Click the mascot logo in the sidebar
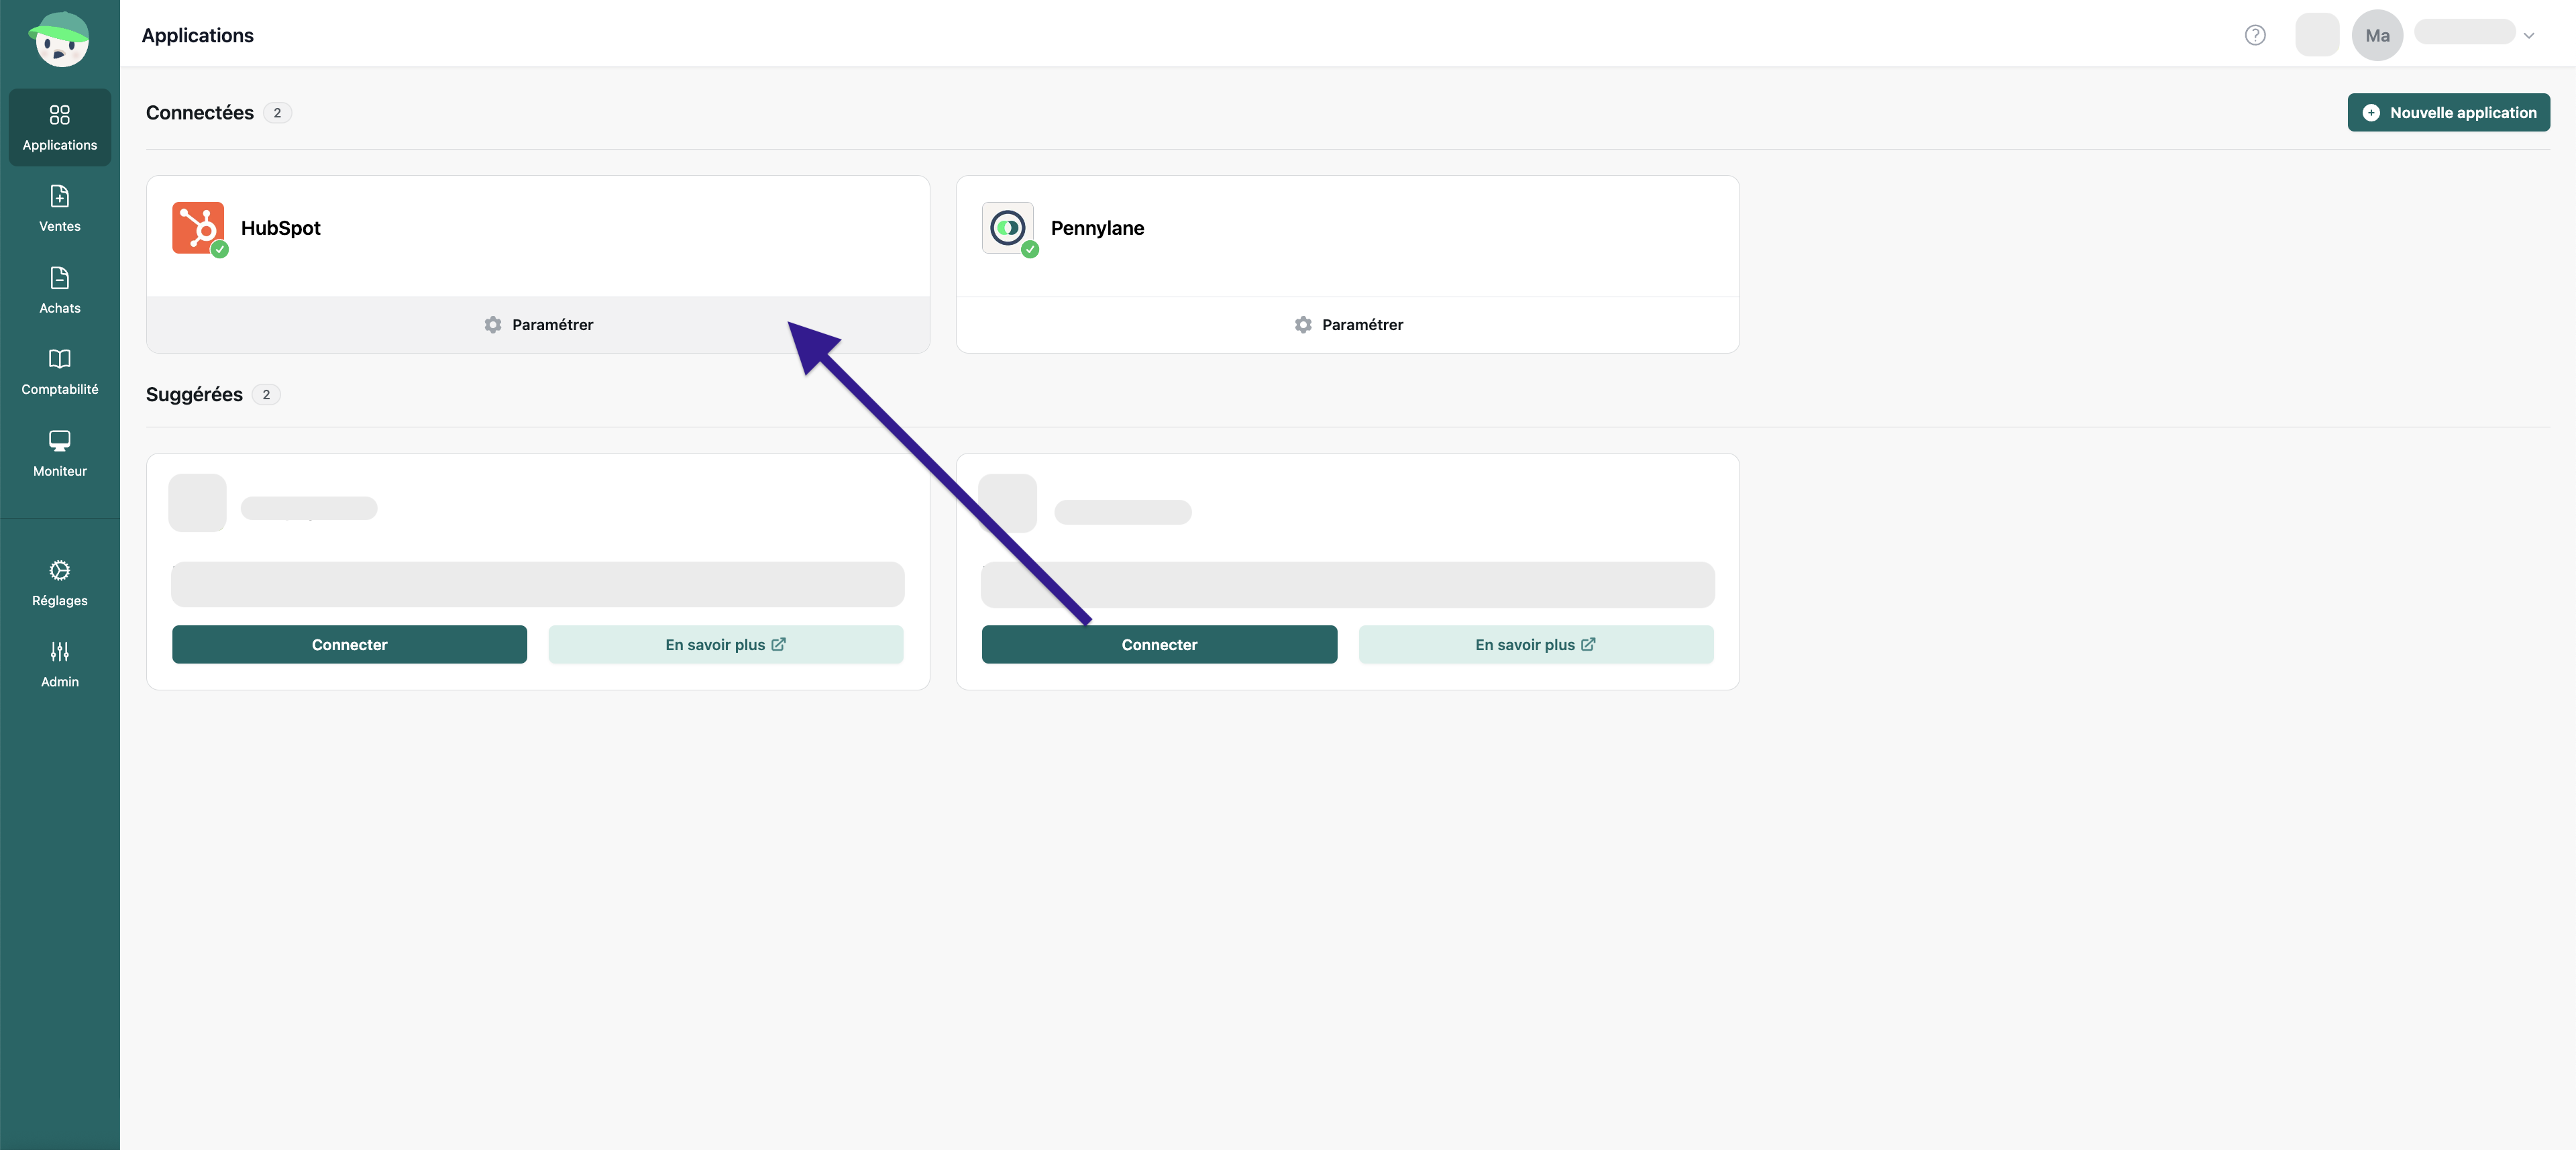Viewport: 2576px width, 1150px height. (60, 39)
